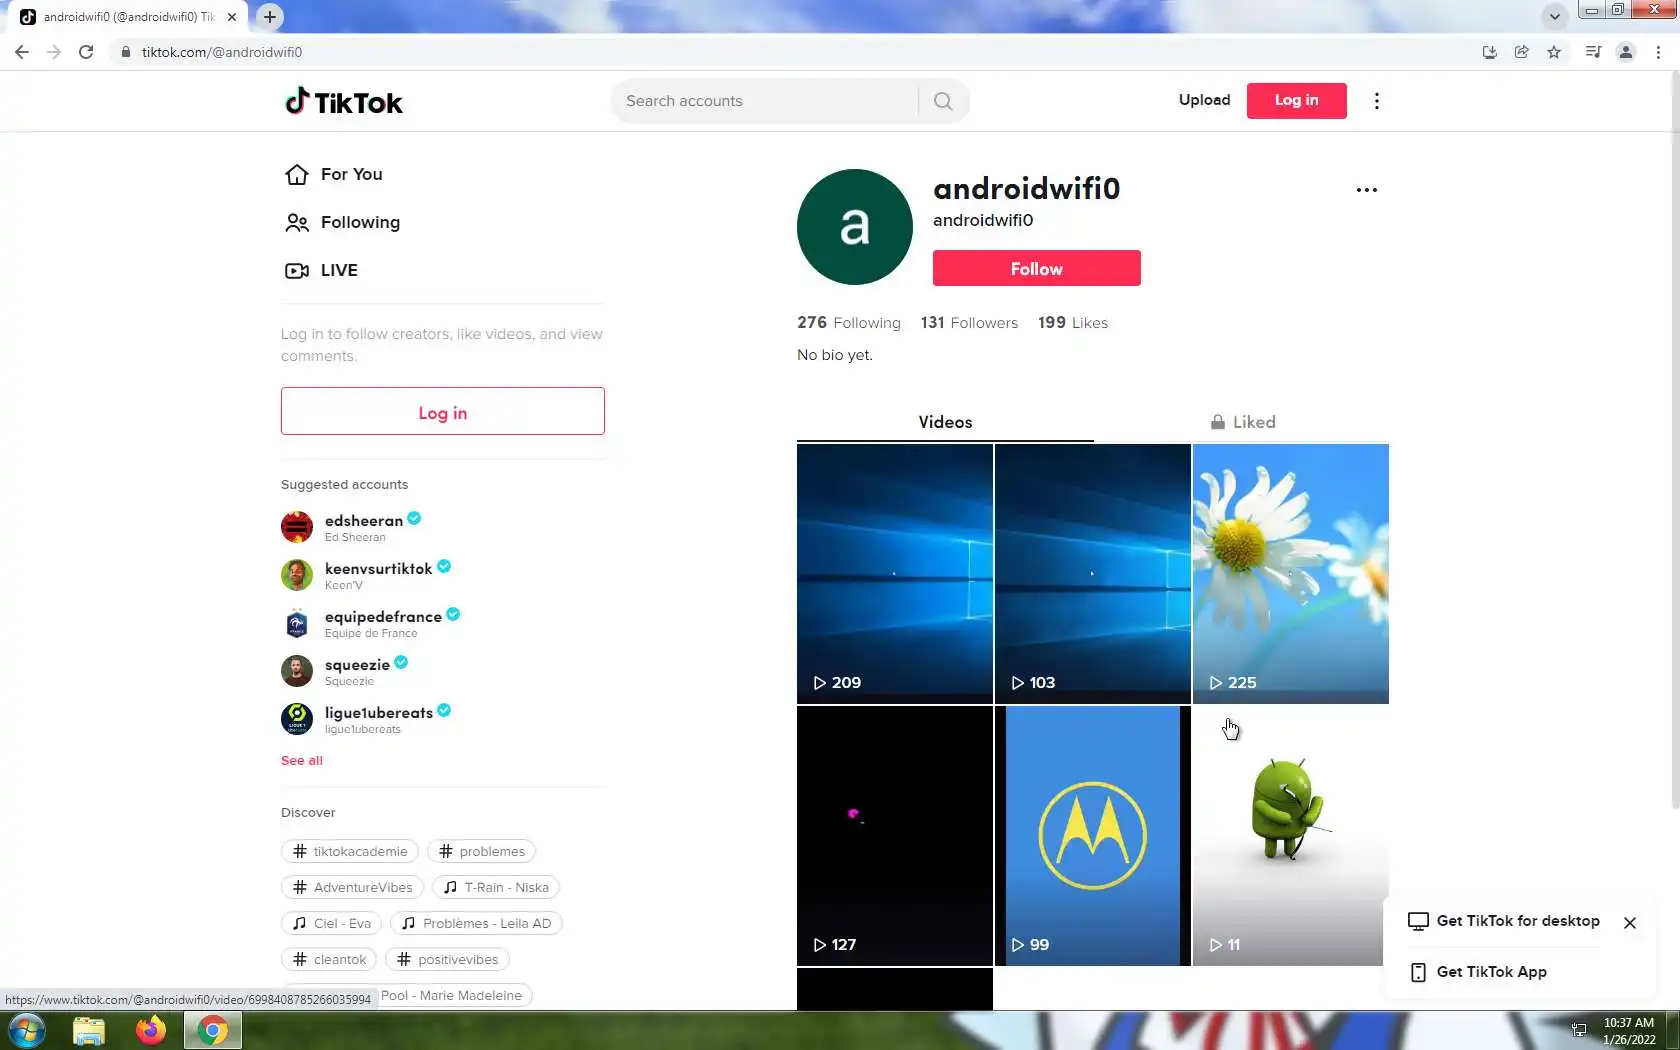This screenshot has width=1680, height=1050.
Task: Select LIVE in the sidebar
Action: 339,270
